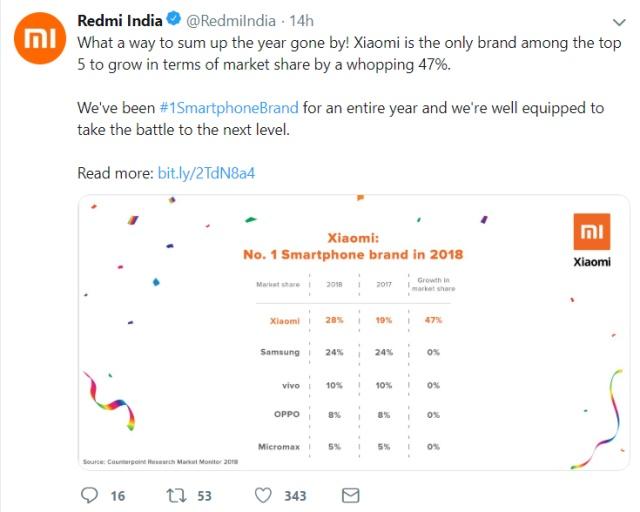Click the Redmi India account name

pyautogui.click(x=120, y=20)
